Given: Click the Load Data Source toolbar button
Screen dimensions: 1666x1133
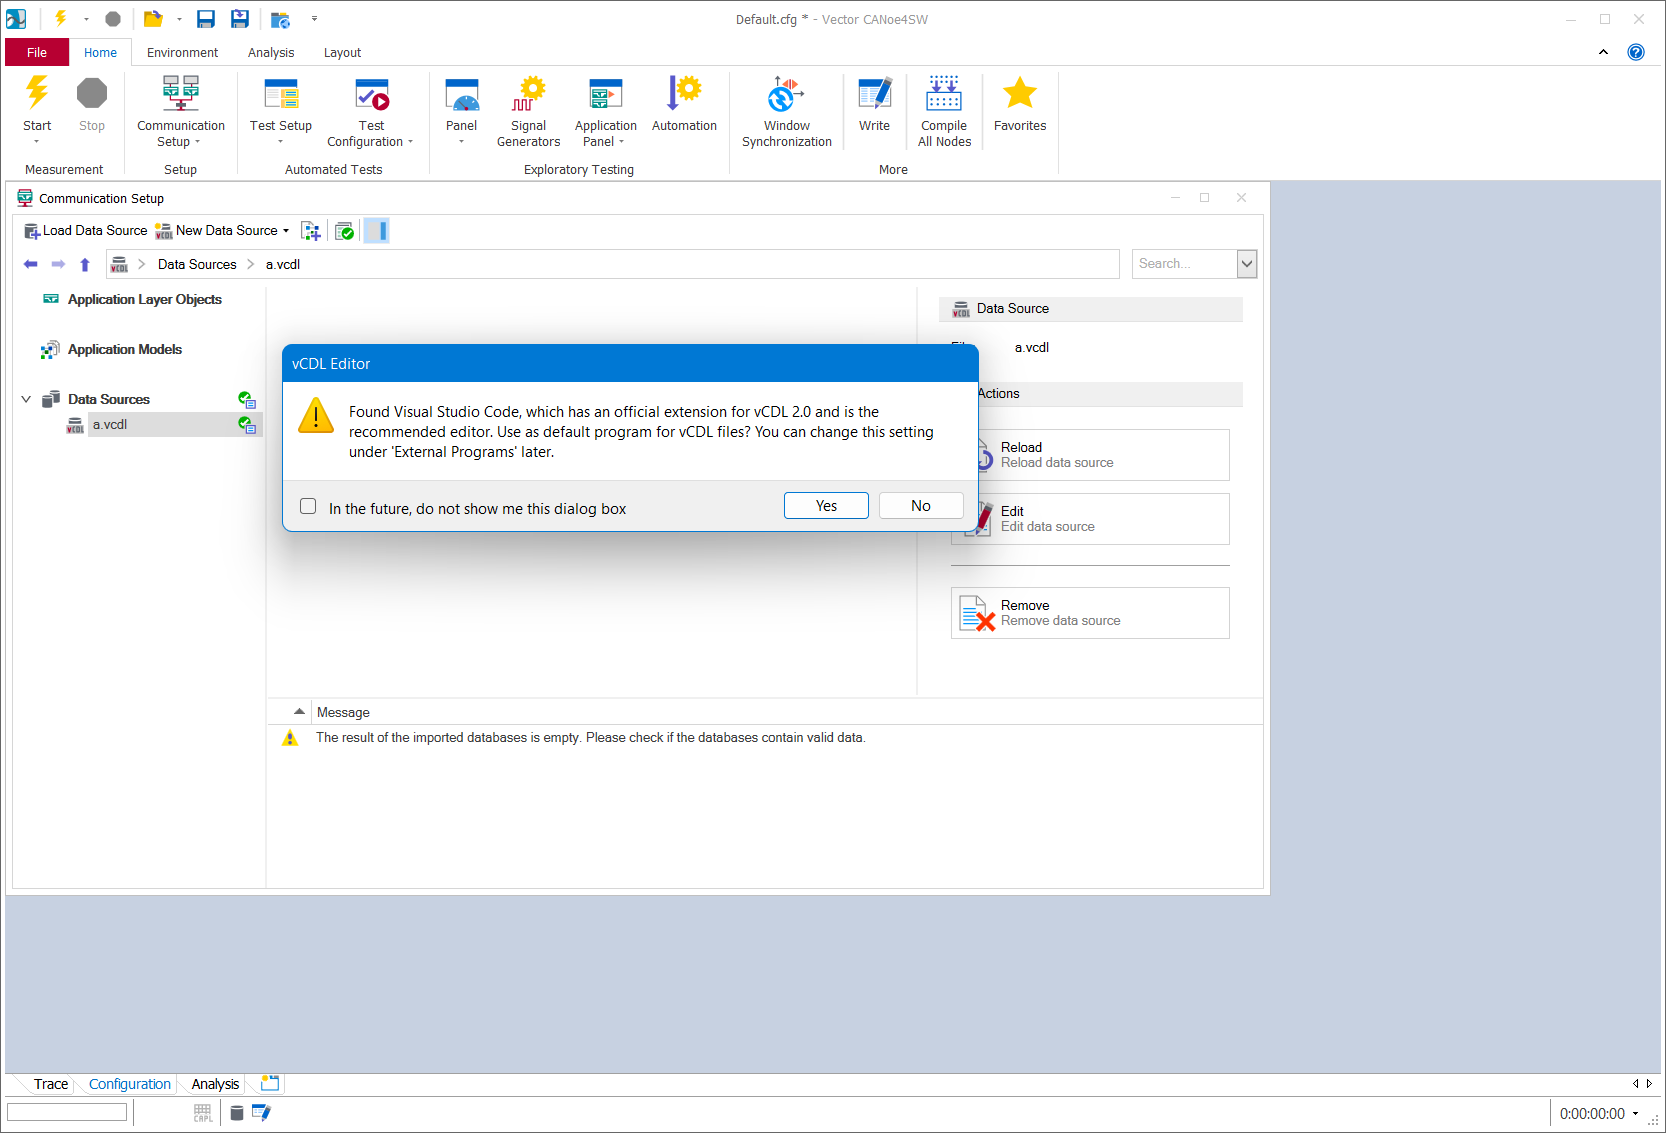Looking at the screenshot, I should (85, 231).
